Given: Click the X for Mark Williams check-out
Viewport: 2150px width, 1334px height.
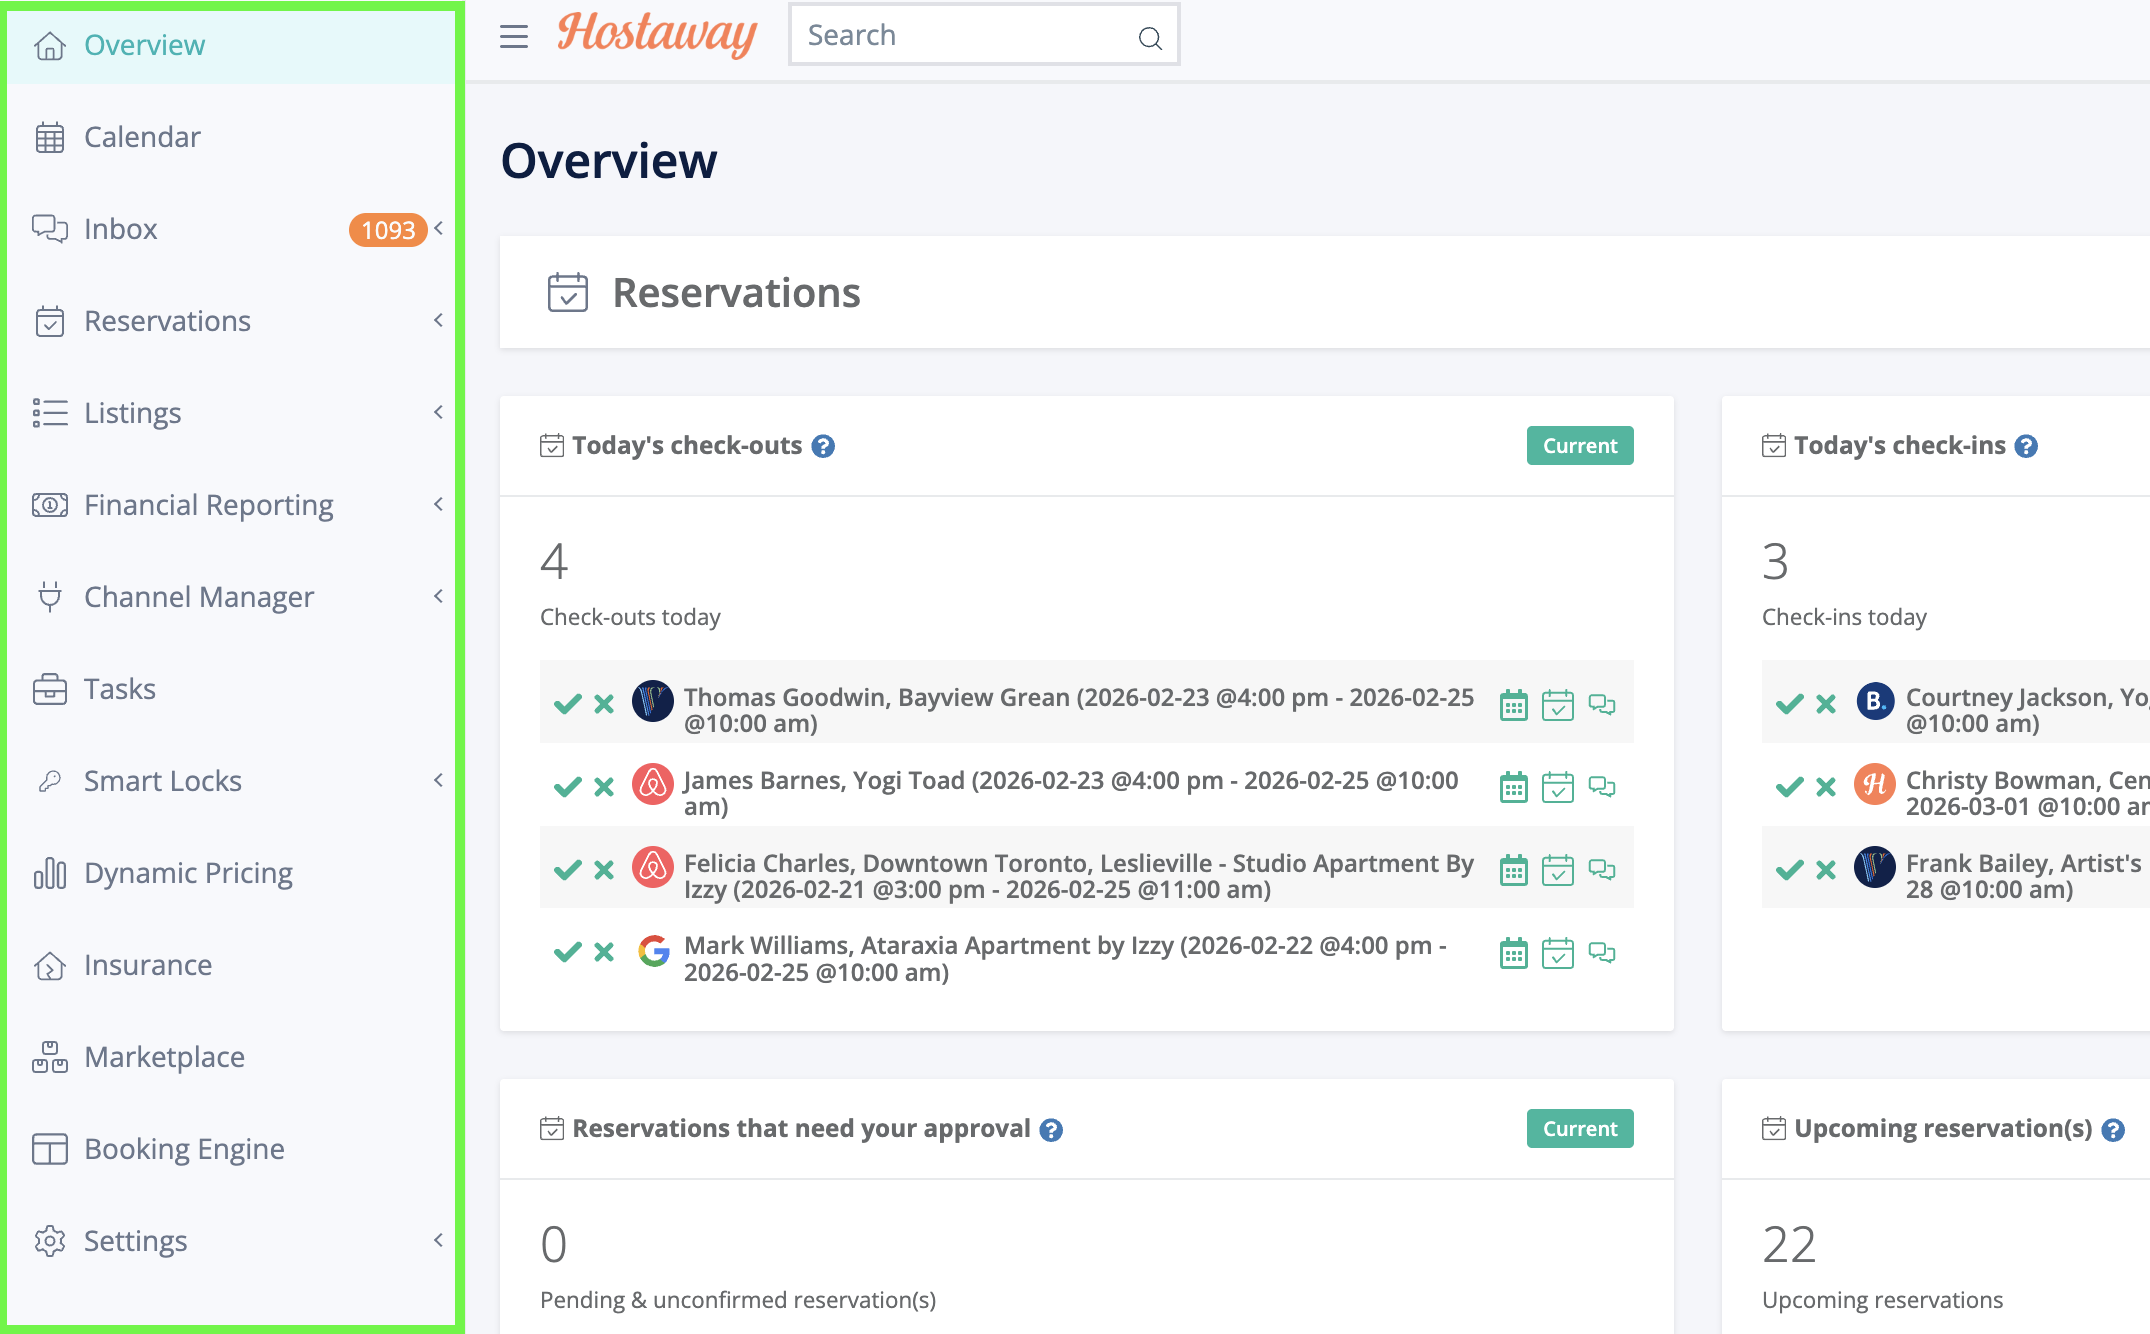Looking at the screenshot, I should [x=604, y=952].
